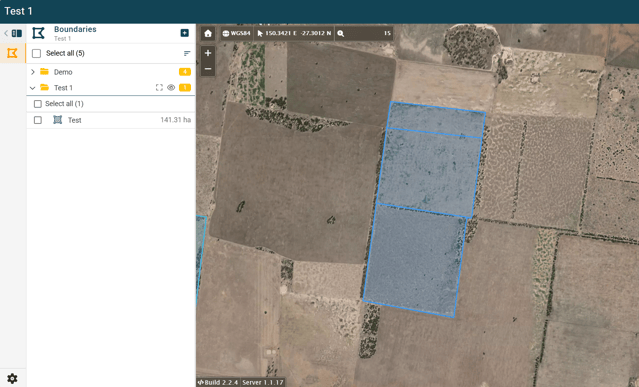Click the map home button
Viewport: 639px width, 387px height.
coord(208,33)
